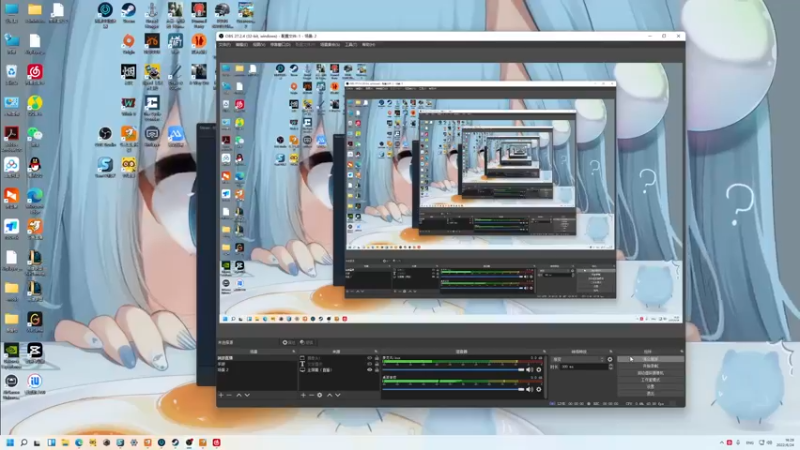Open 设置 (Settings) from Controls
The height and width of the screenshot is (450, 800).
click(651, 387)
